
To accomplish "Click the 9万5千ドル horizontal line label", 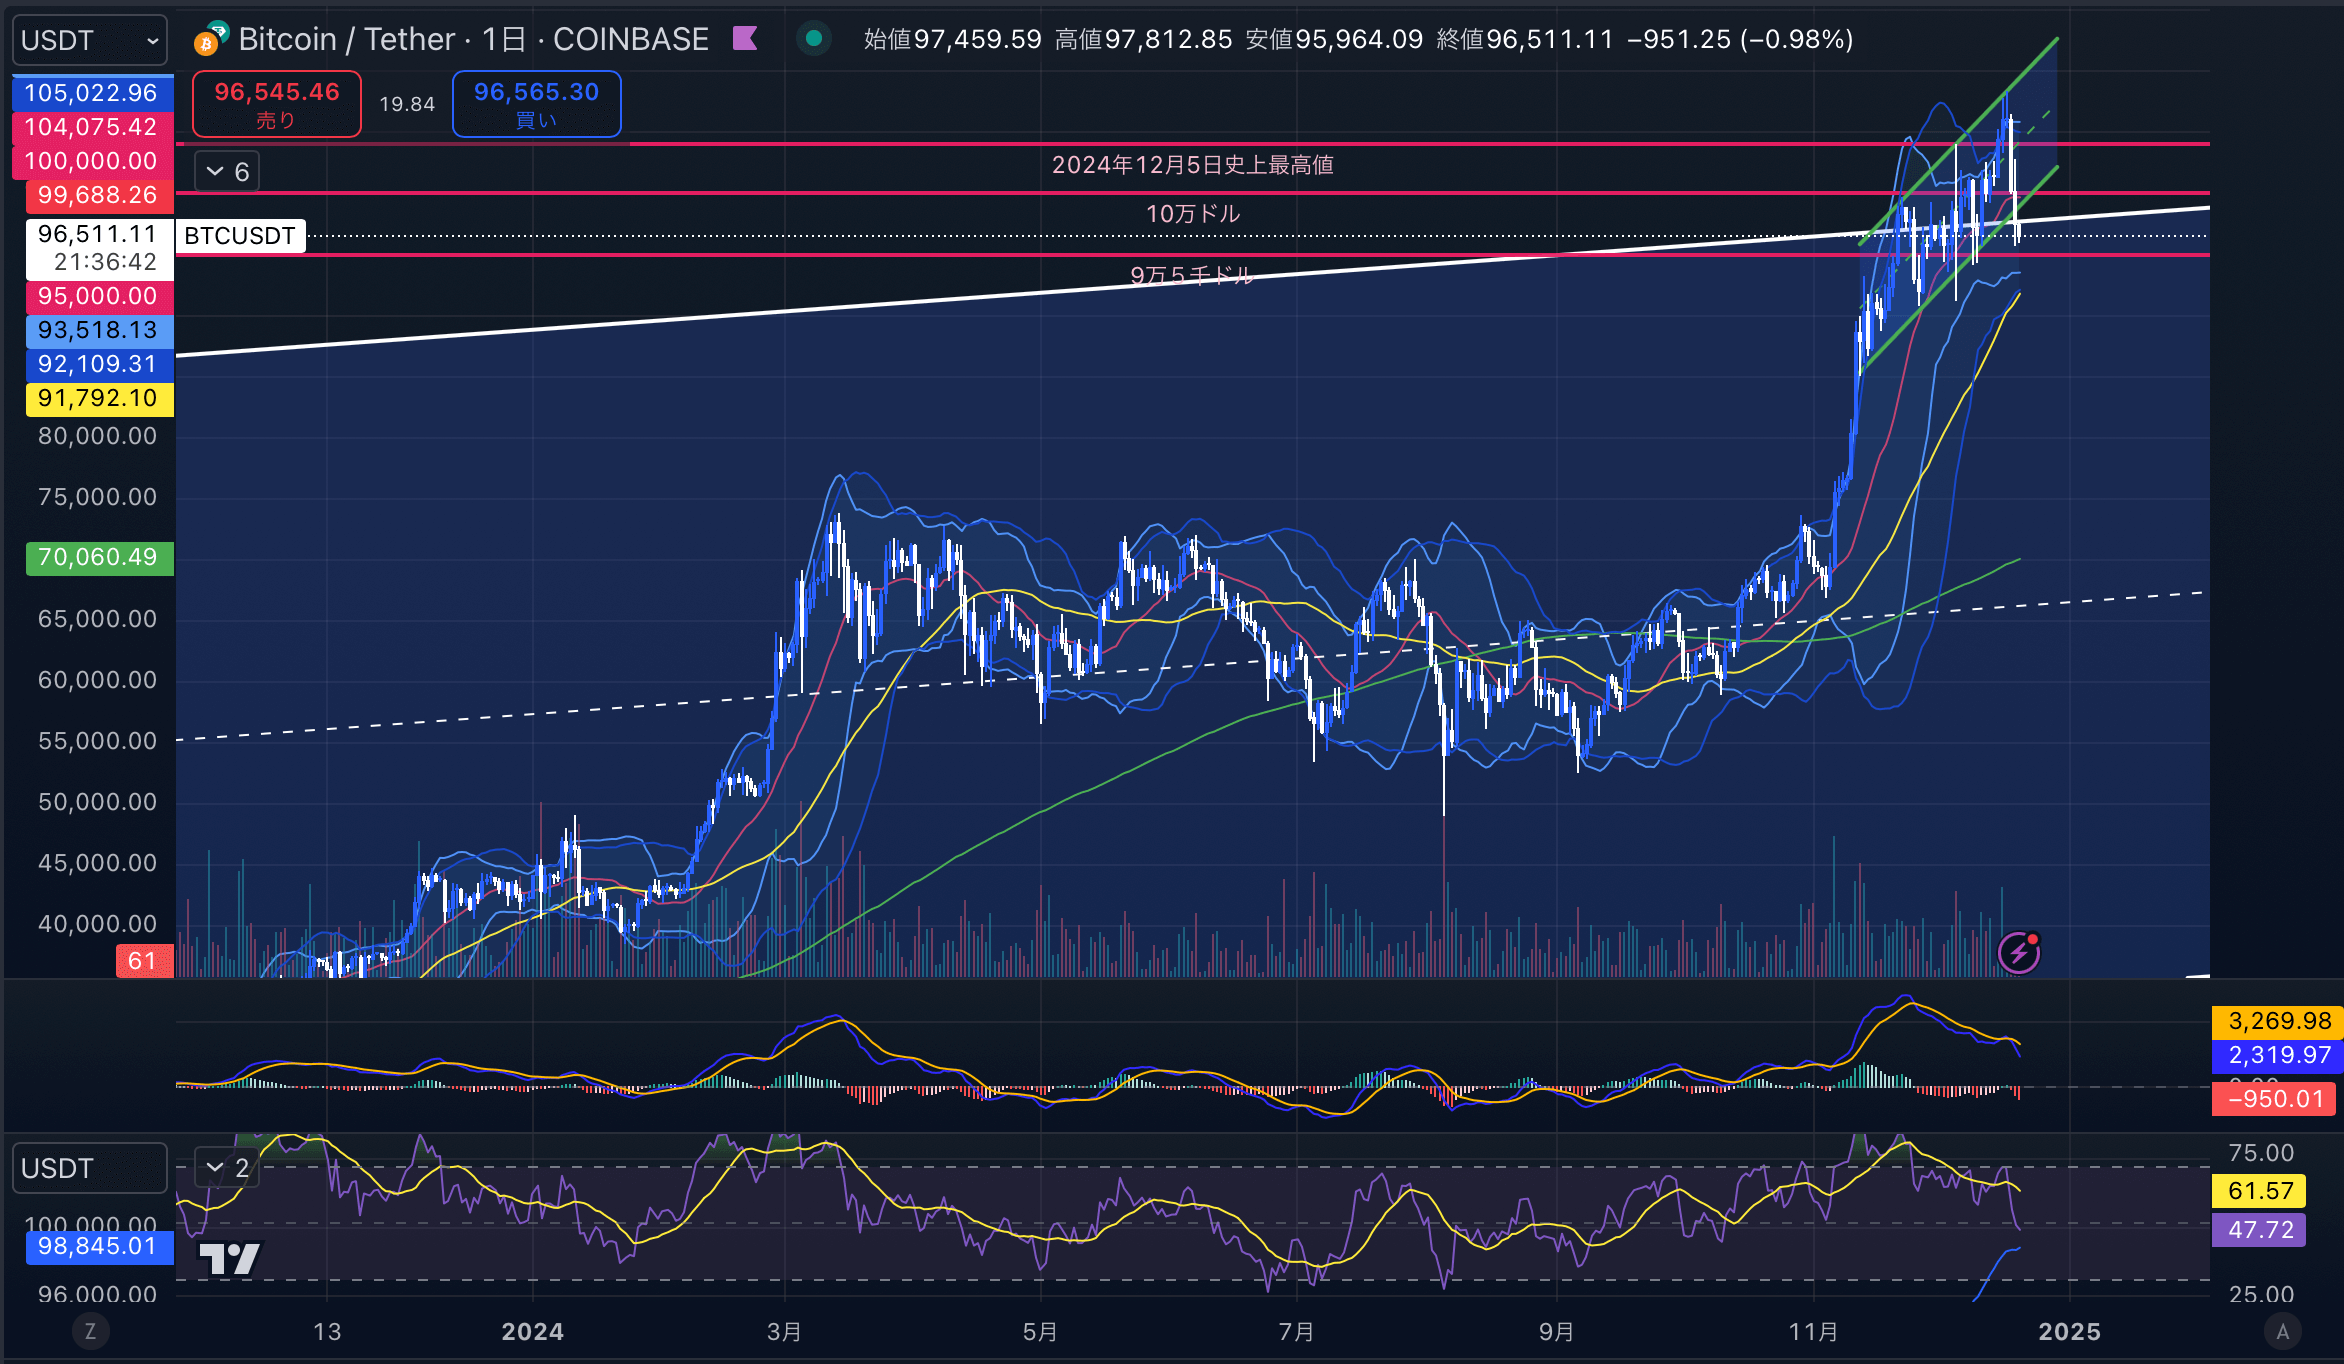I will point(1192,275).
